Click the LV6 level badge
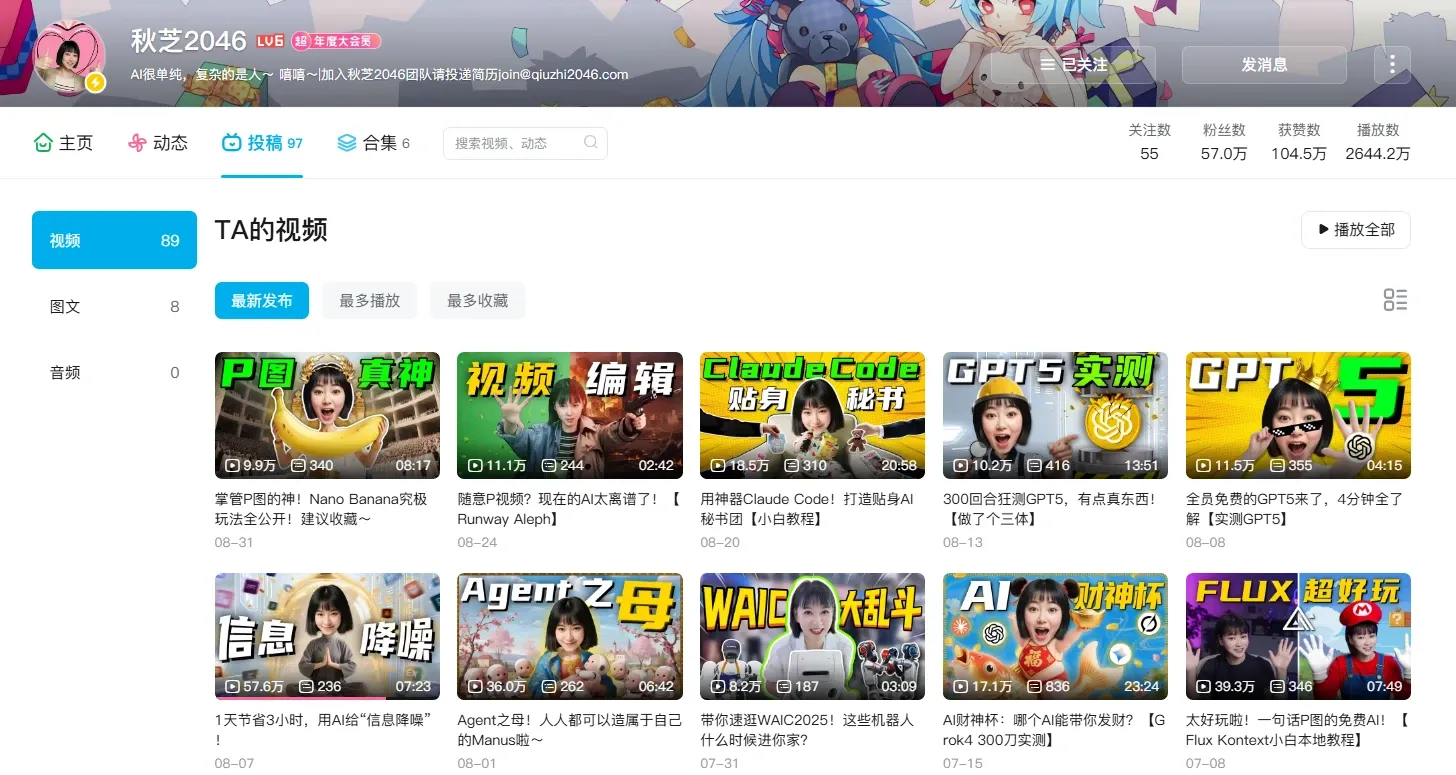The width and height of the screenshot is (1456, 775). 270,41
